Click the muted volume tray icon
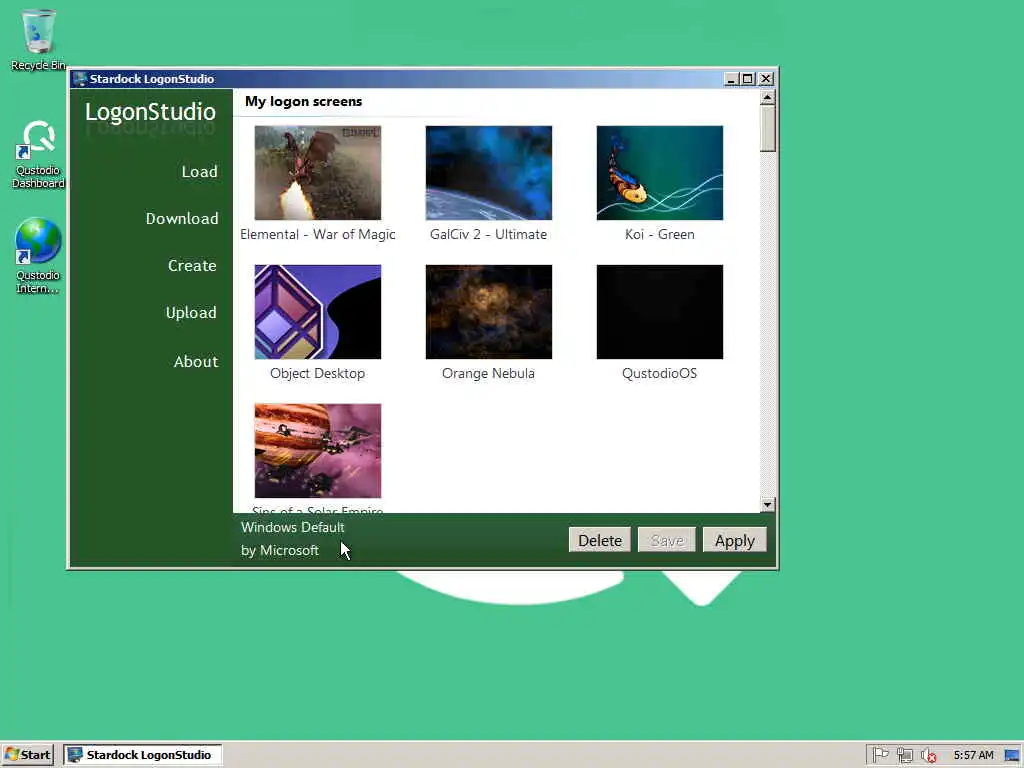 (928, 756)
